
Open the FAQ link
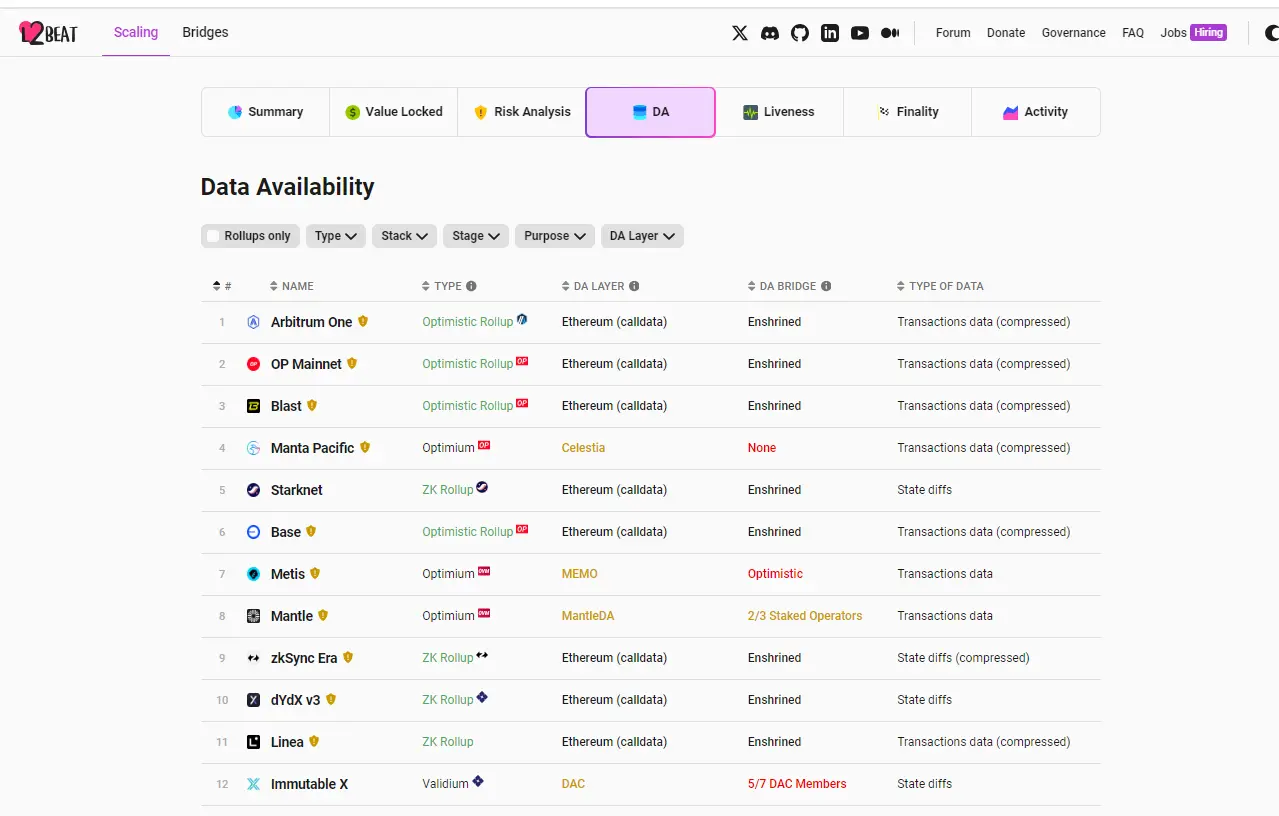(1133, 33)
